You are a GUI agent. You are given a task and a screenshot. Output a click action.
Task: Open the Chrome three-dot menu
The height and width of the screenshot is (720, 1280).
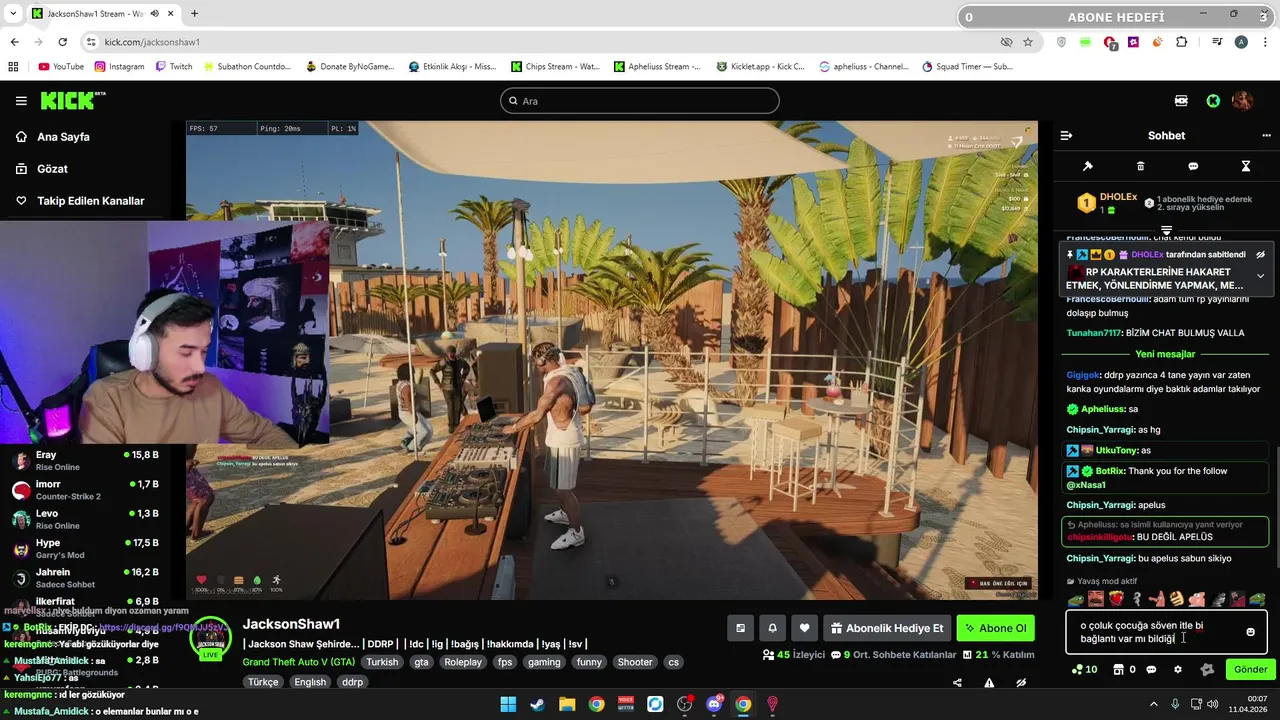1266,42
